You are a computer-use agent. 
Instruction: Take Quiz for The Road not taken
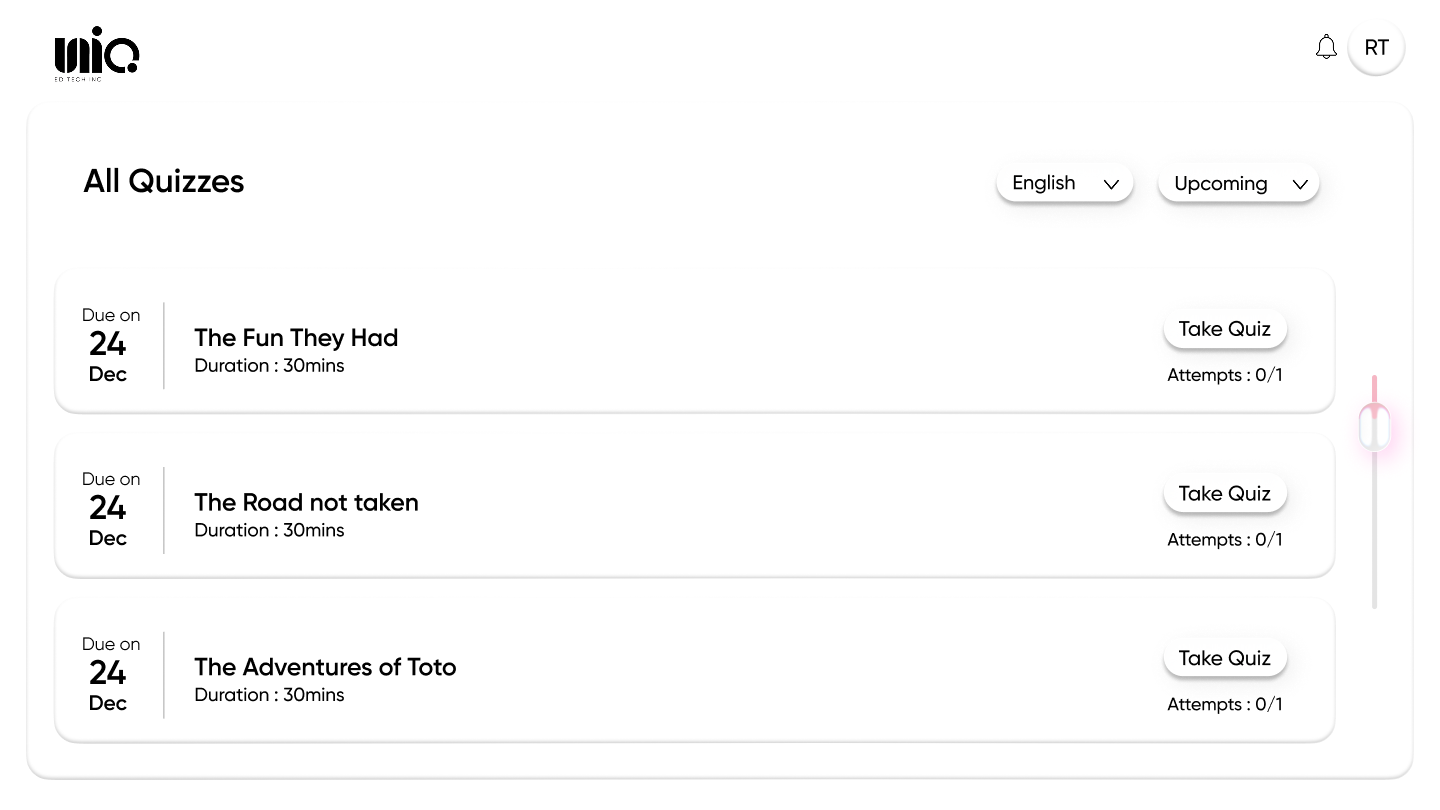(1224, 494)
